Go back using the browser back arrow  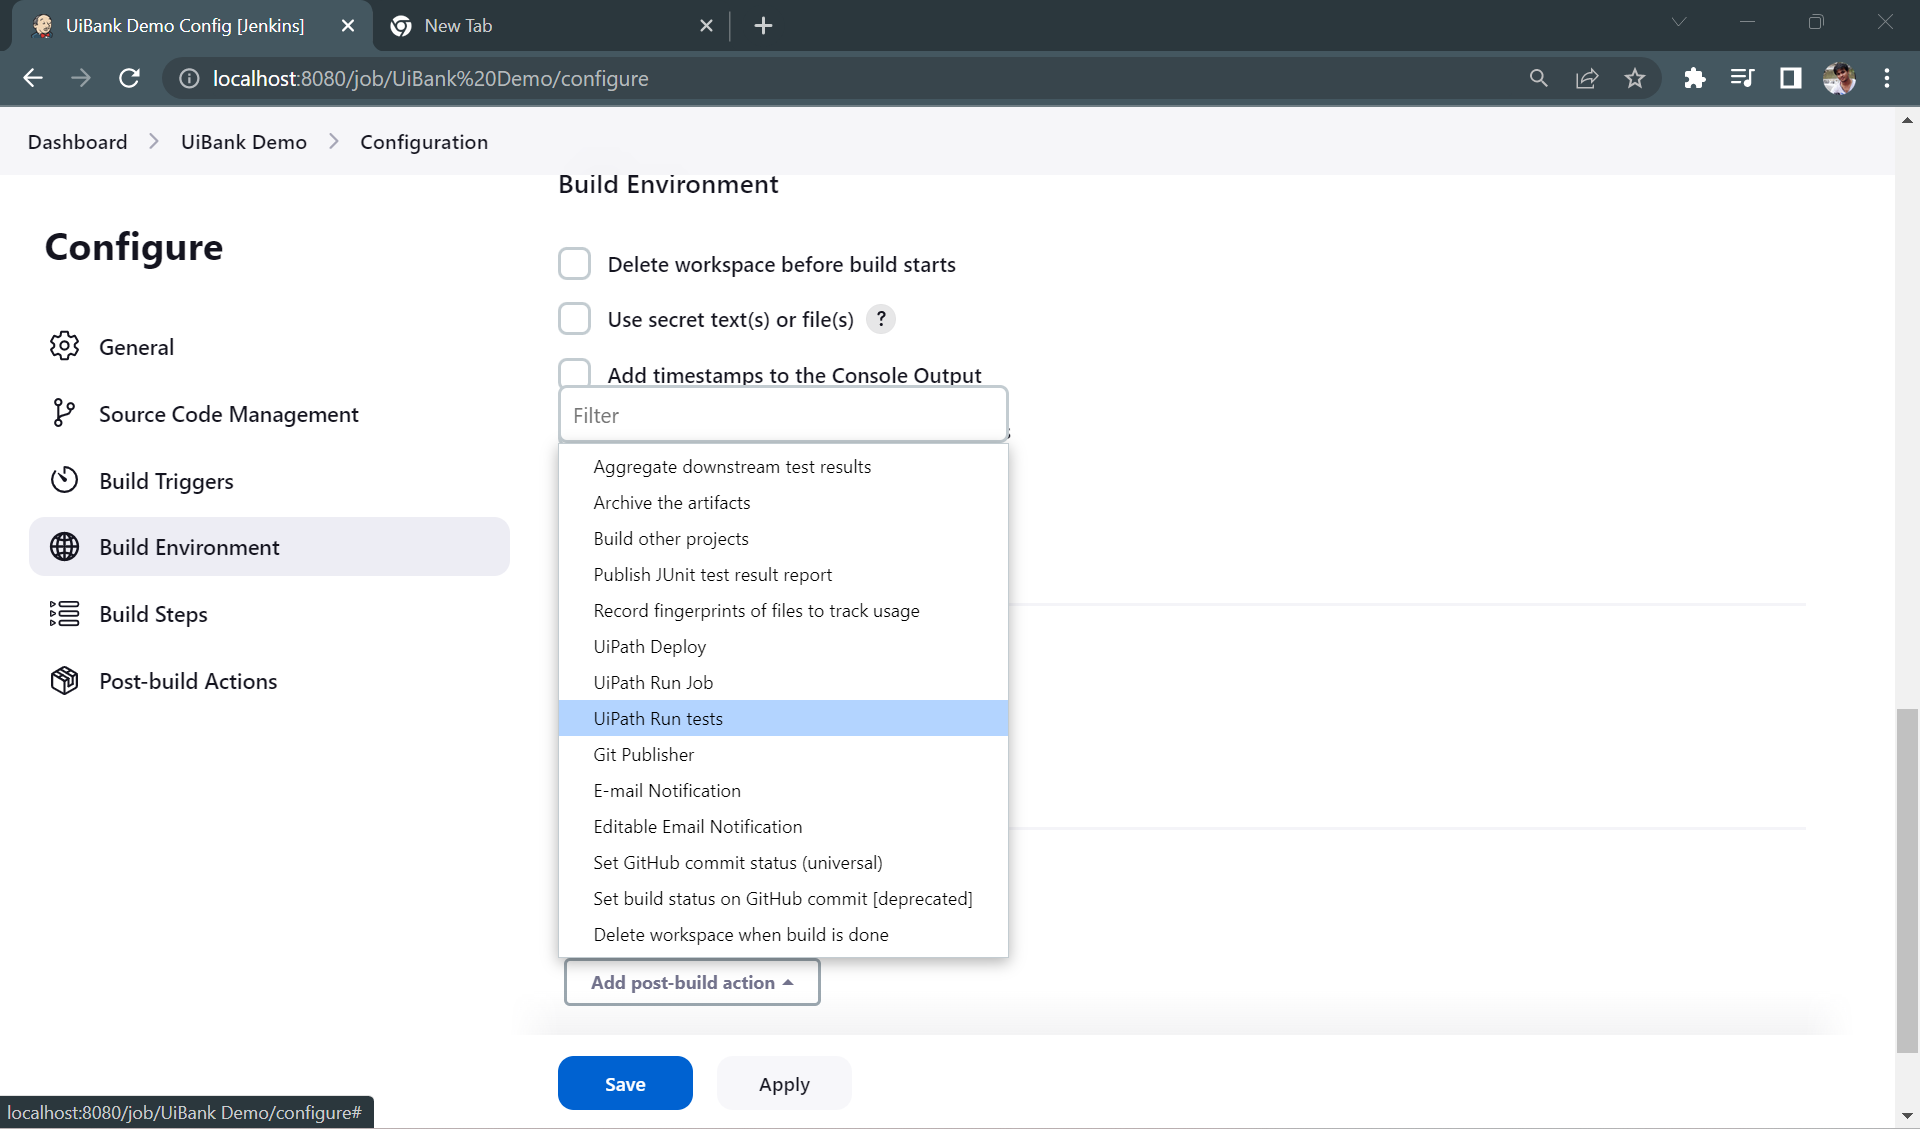(33, 78)
